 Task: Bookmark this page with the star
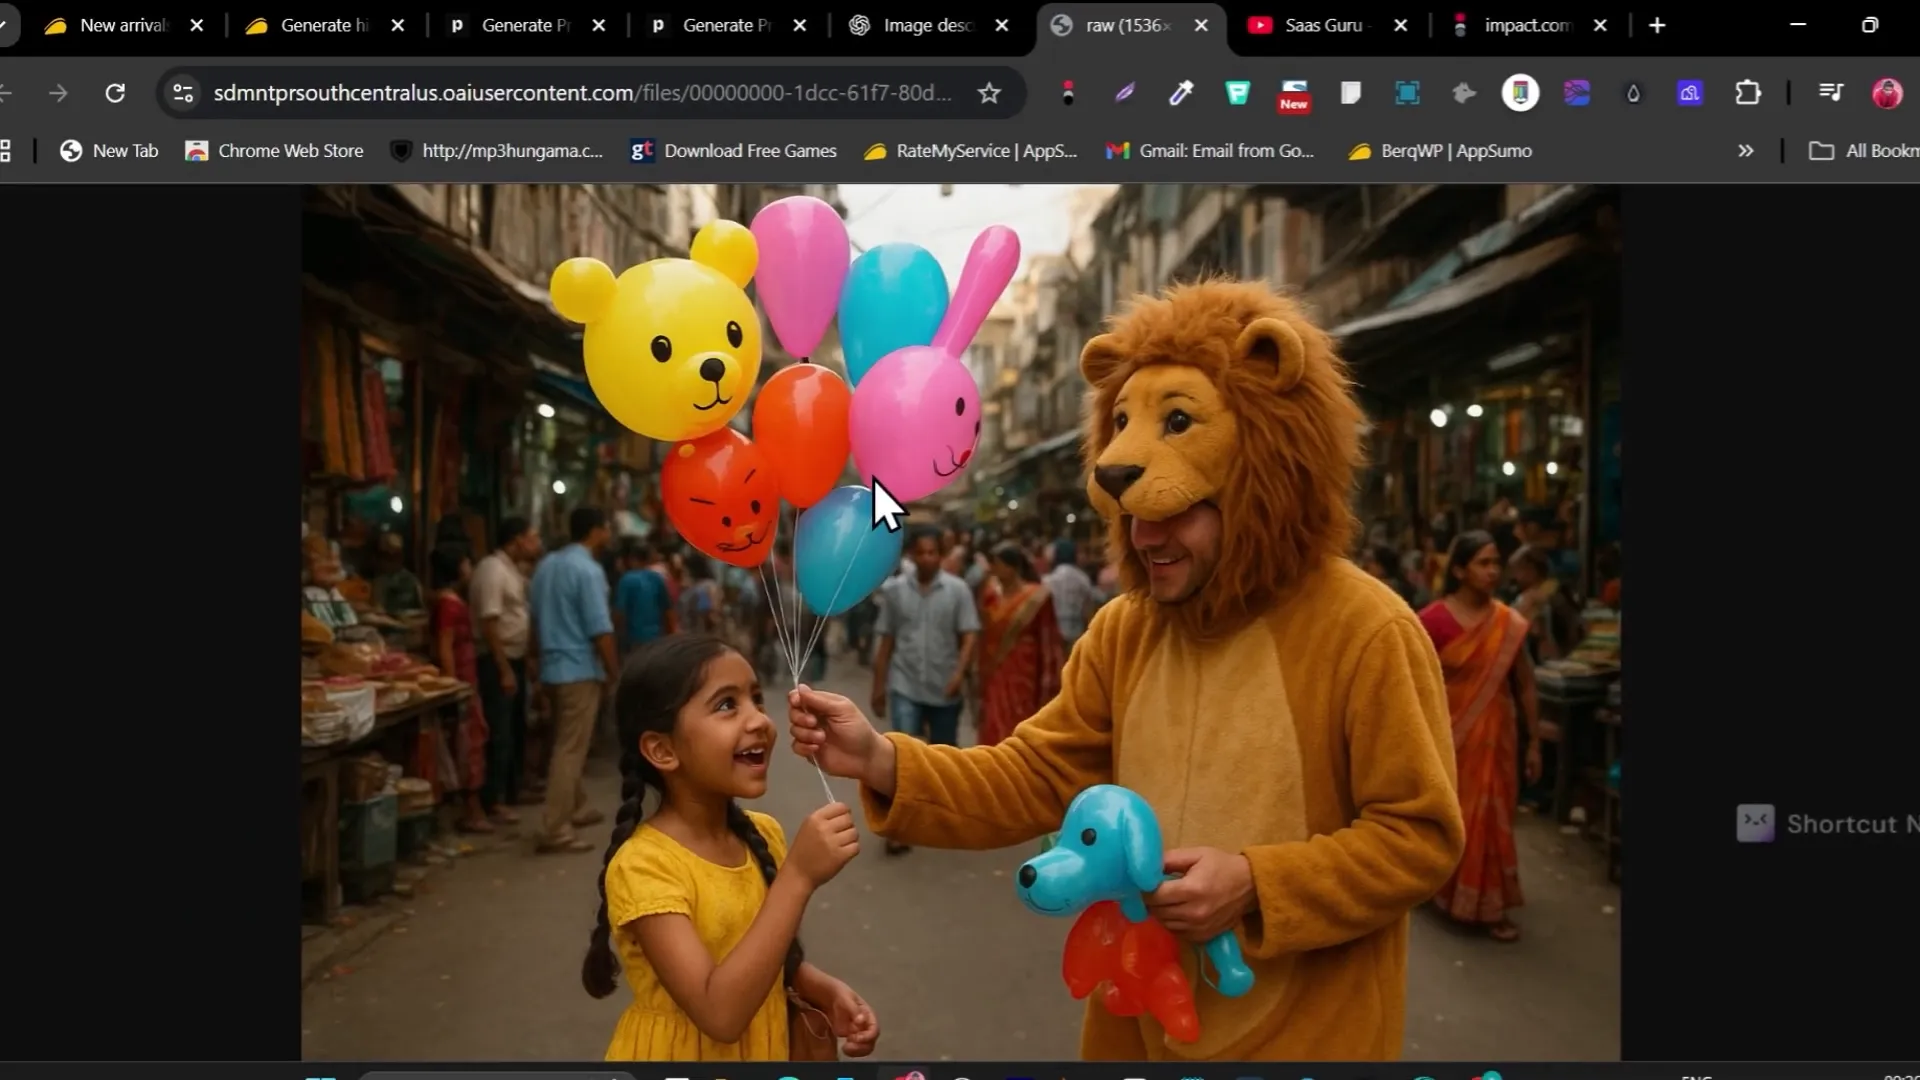click(x=989, y=93)
